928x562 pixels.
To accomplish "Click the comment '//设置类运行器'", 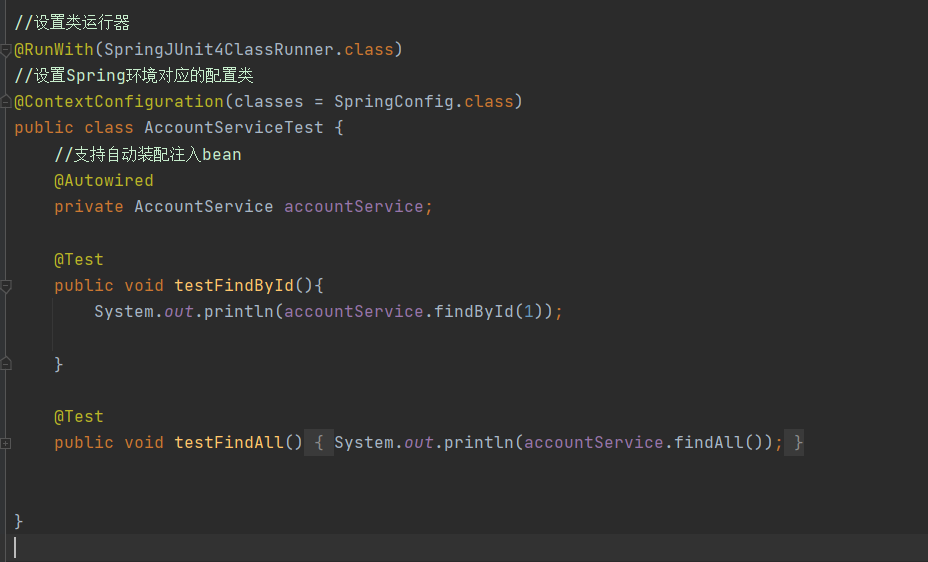I will 72,23.
